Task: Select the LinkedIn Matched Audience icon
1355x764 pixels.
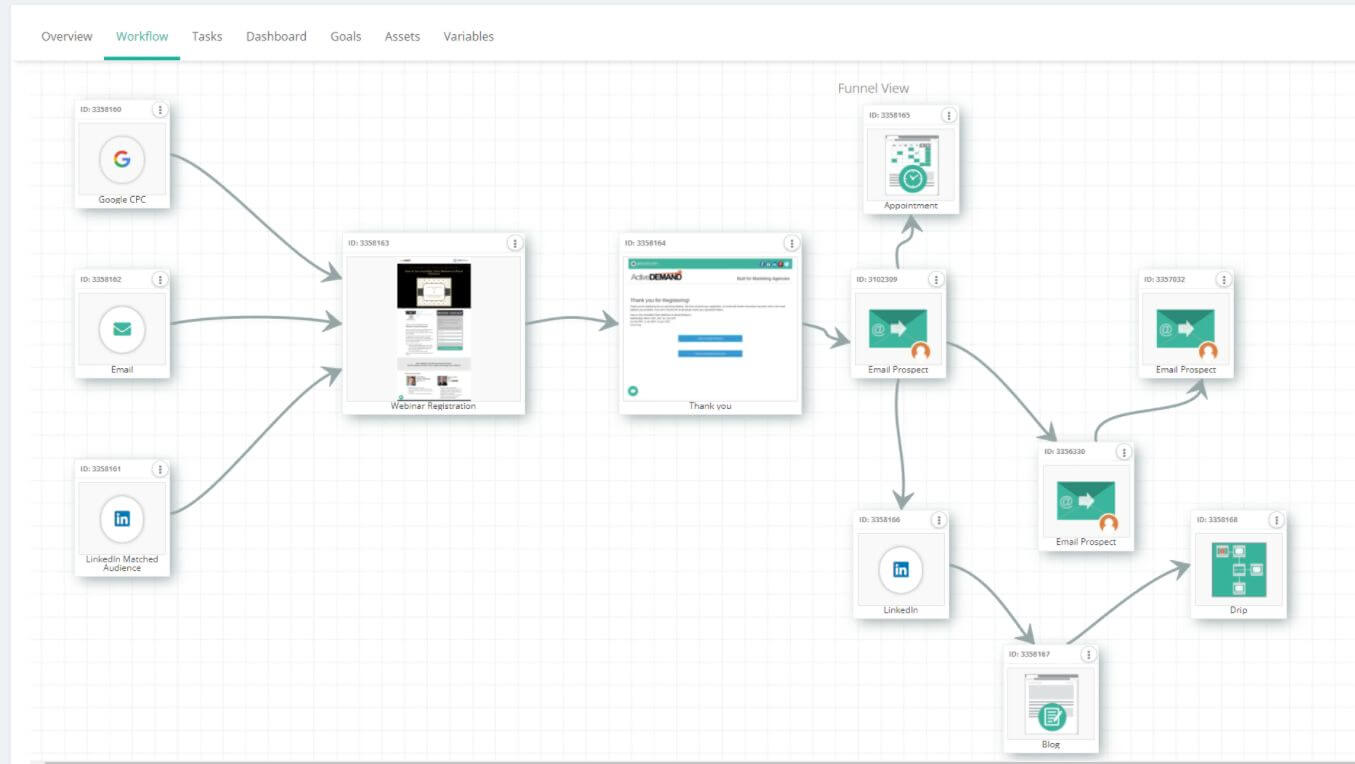Action: point(120,518)
